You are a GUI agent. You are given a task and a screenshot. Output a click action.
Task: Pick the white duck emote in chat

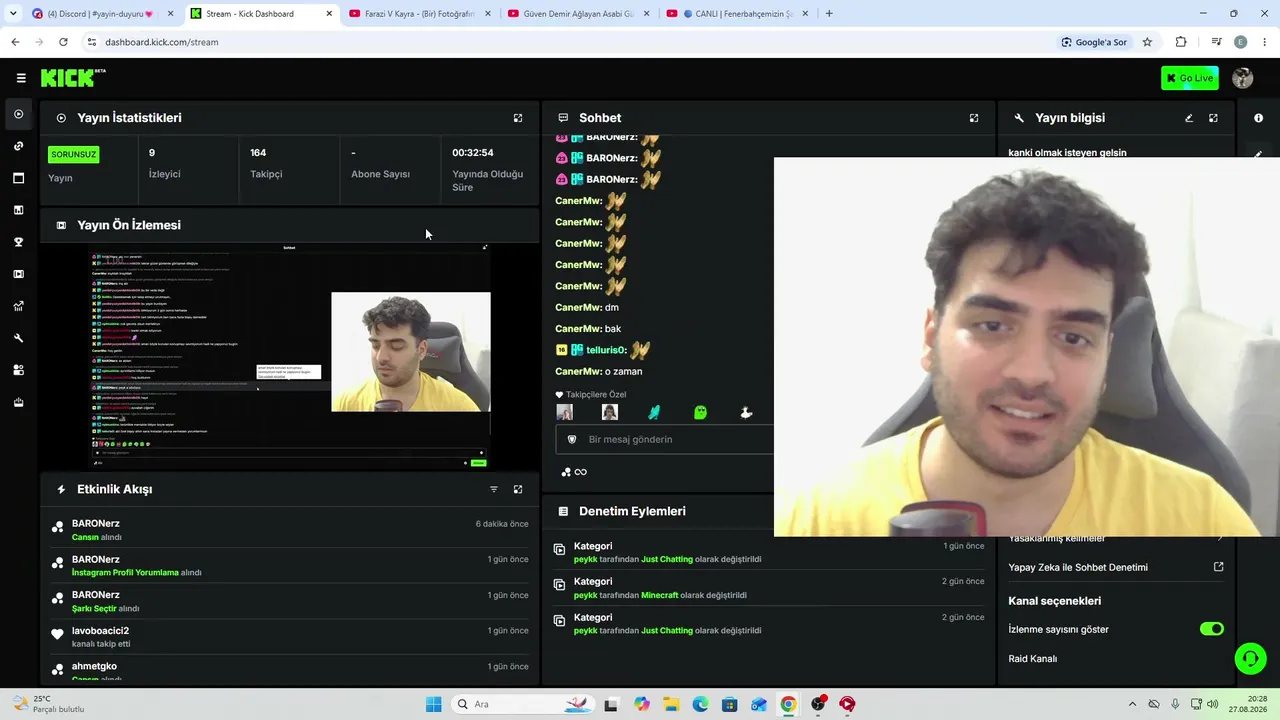[746, 412]
